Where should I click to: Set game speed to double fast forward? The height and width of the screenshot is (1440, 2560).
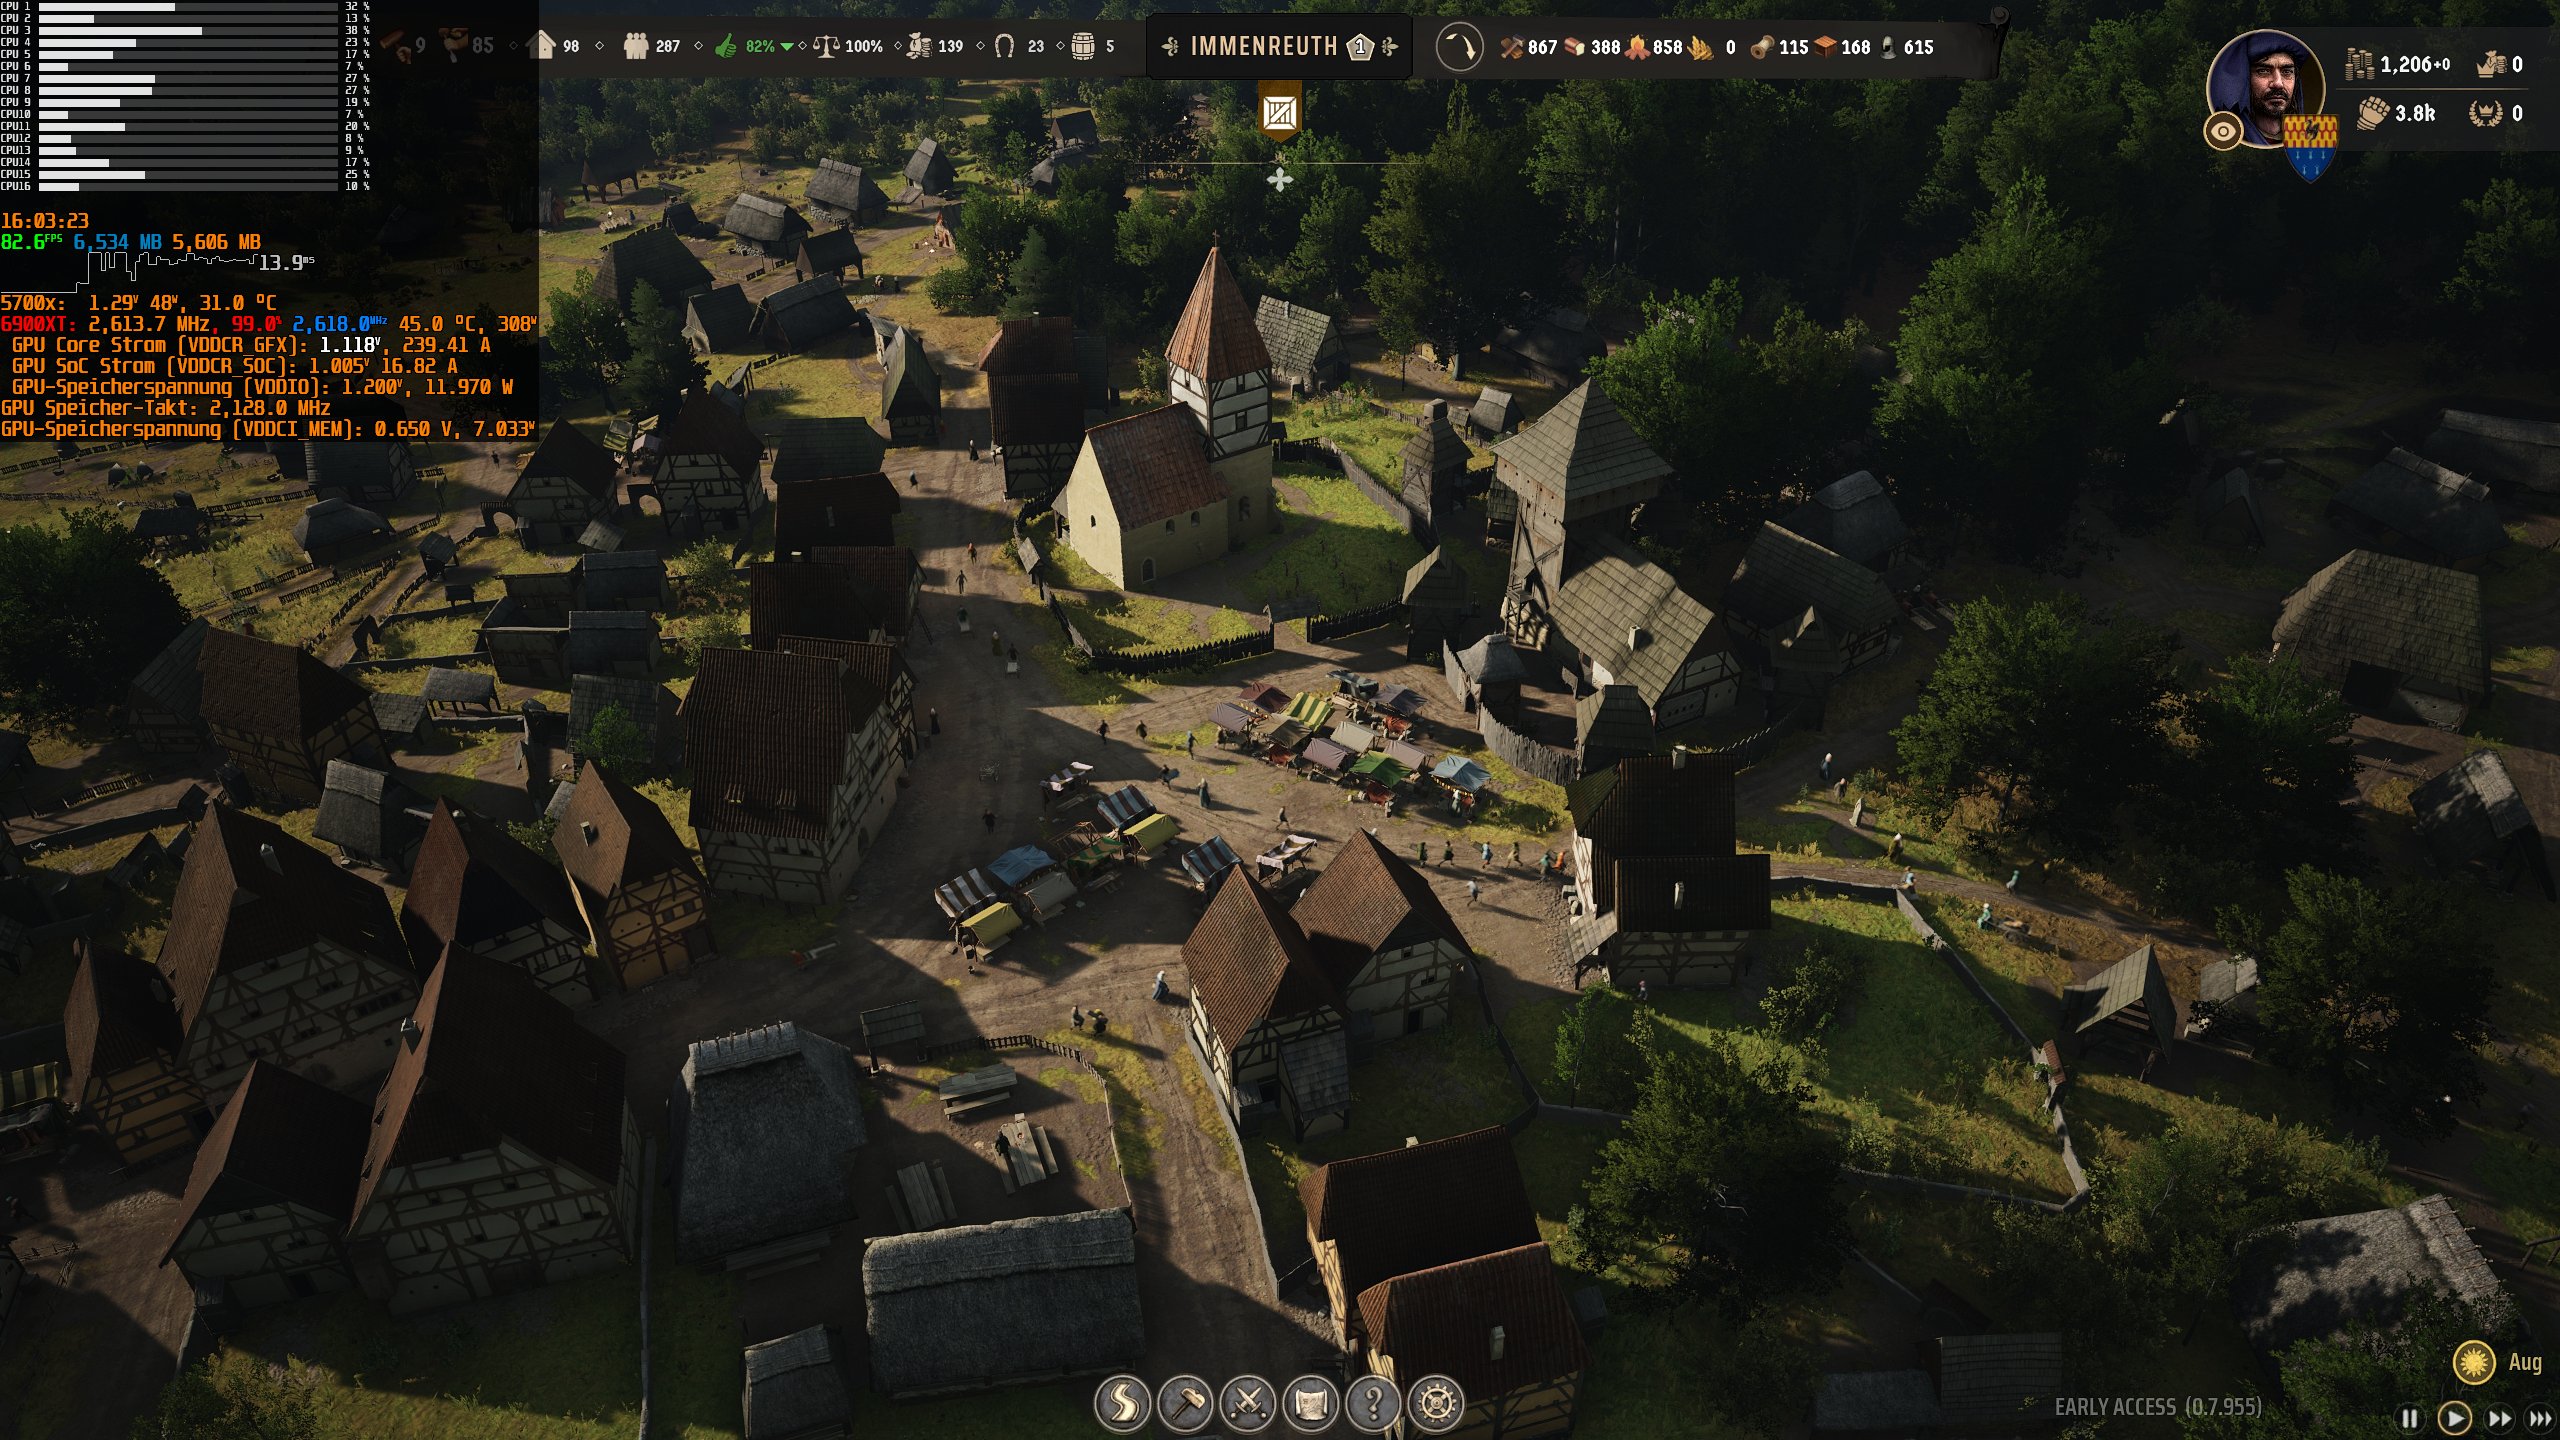tap(2499, 1418)
